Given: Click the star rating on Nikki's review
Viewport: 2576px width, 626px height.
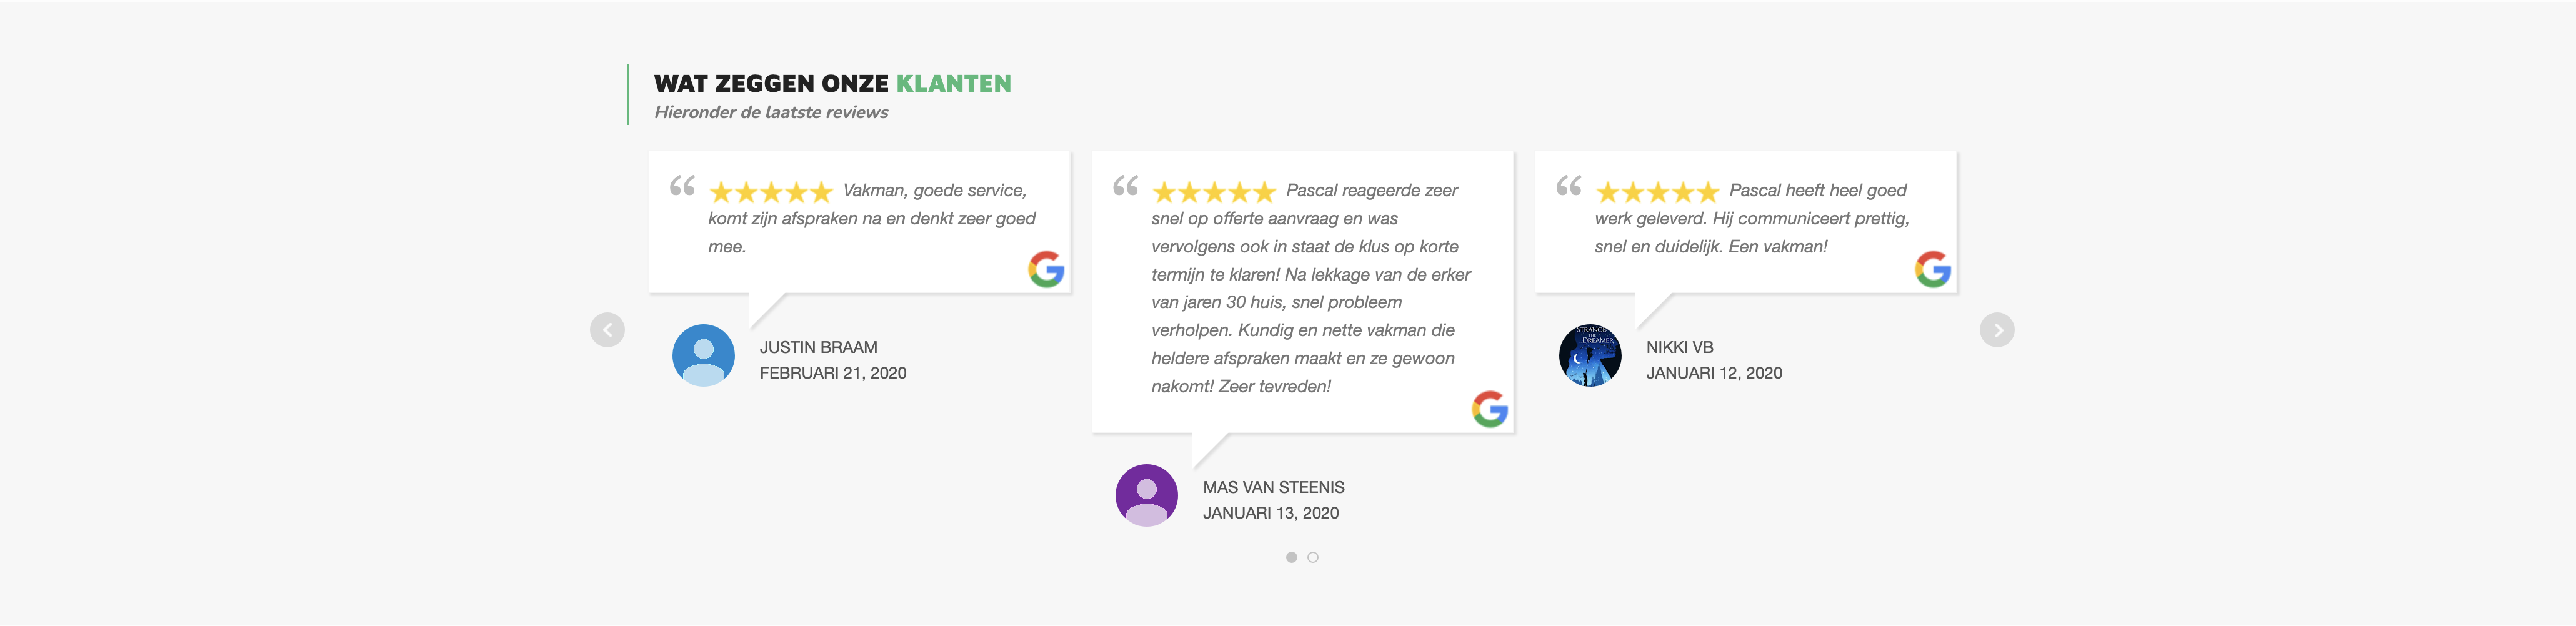Looking at the screenshot, I should point(1658,192).
